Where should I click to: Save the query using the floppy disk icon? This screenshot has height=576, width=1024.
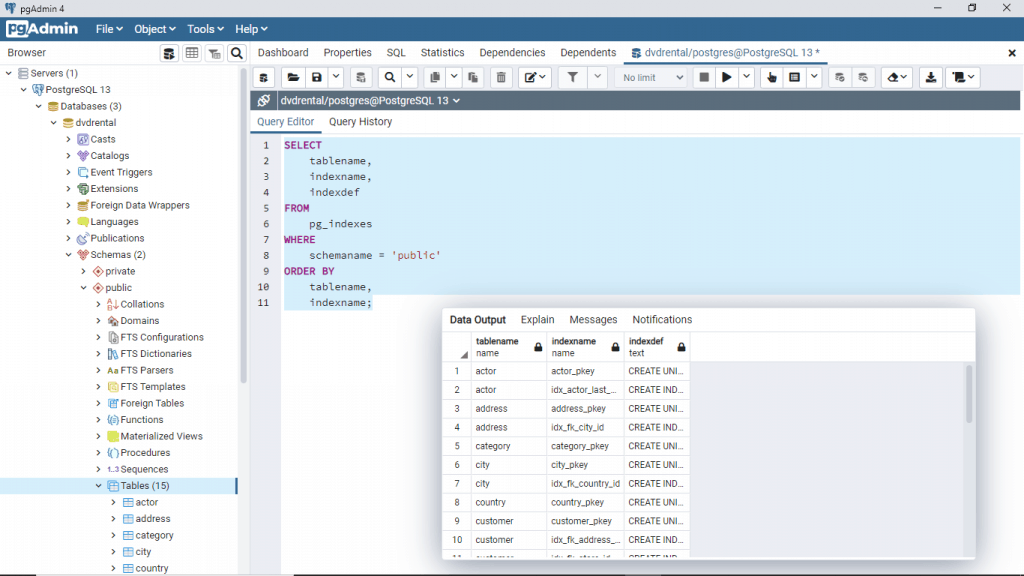click(317, 77)
